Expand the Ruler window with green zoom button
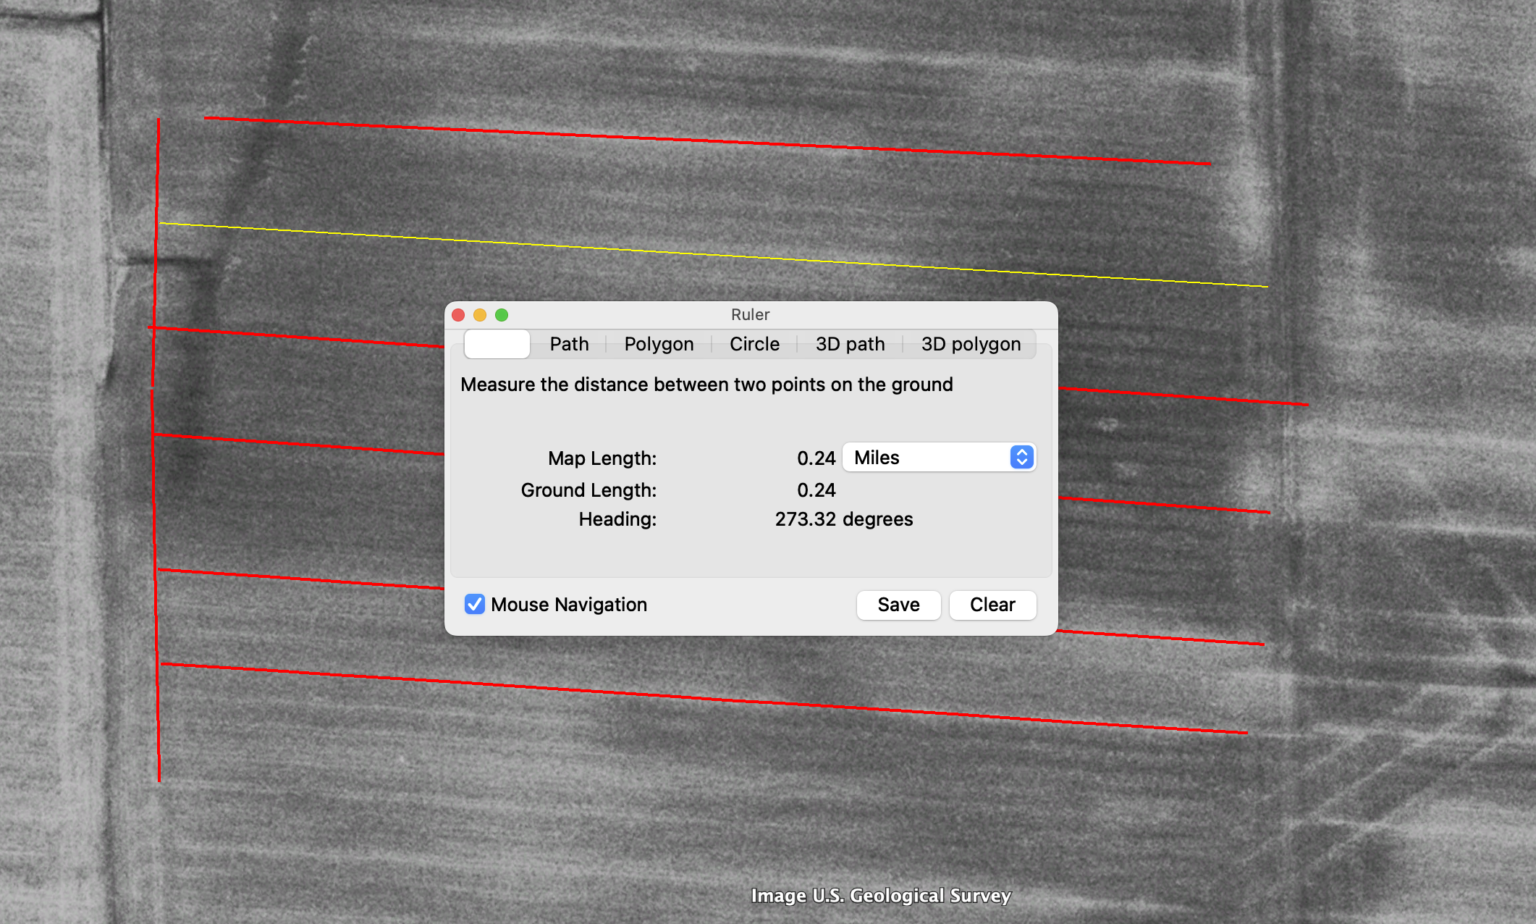Viewport: 1536px width, 924px height. (501, 314)
